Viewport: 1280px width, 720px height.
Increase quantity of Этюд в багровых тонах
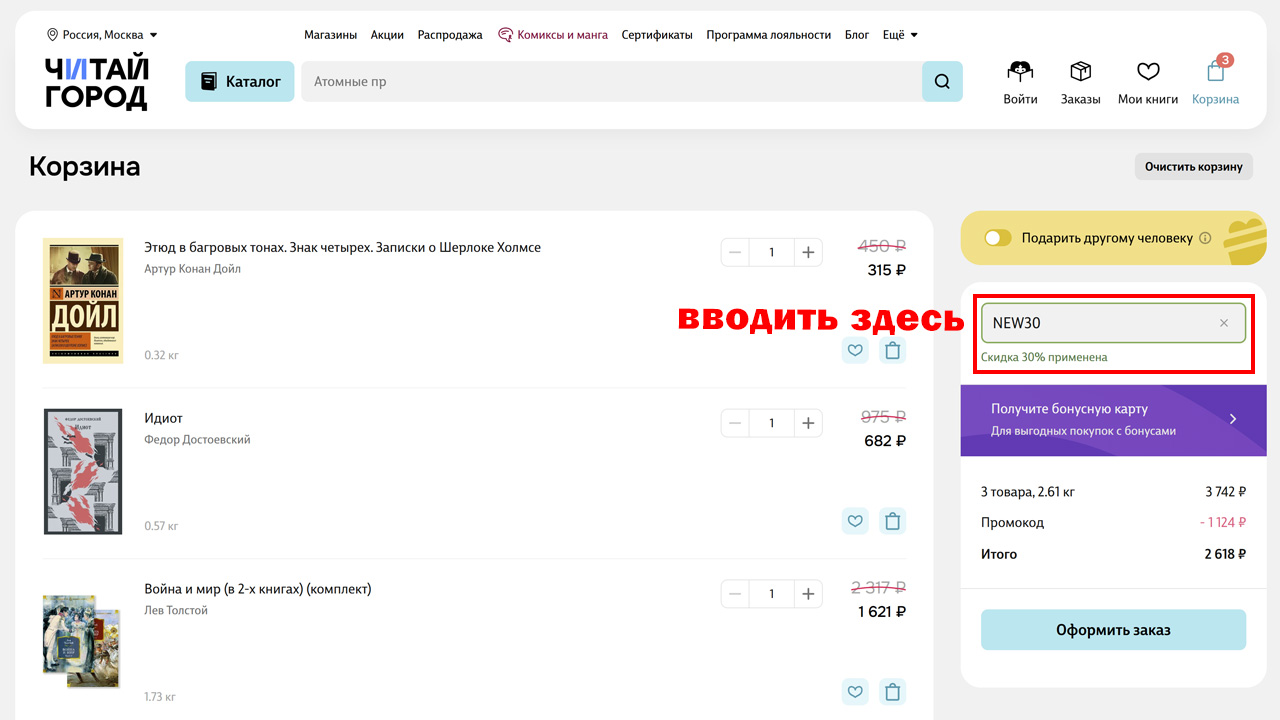coord(808,252)
